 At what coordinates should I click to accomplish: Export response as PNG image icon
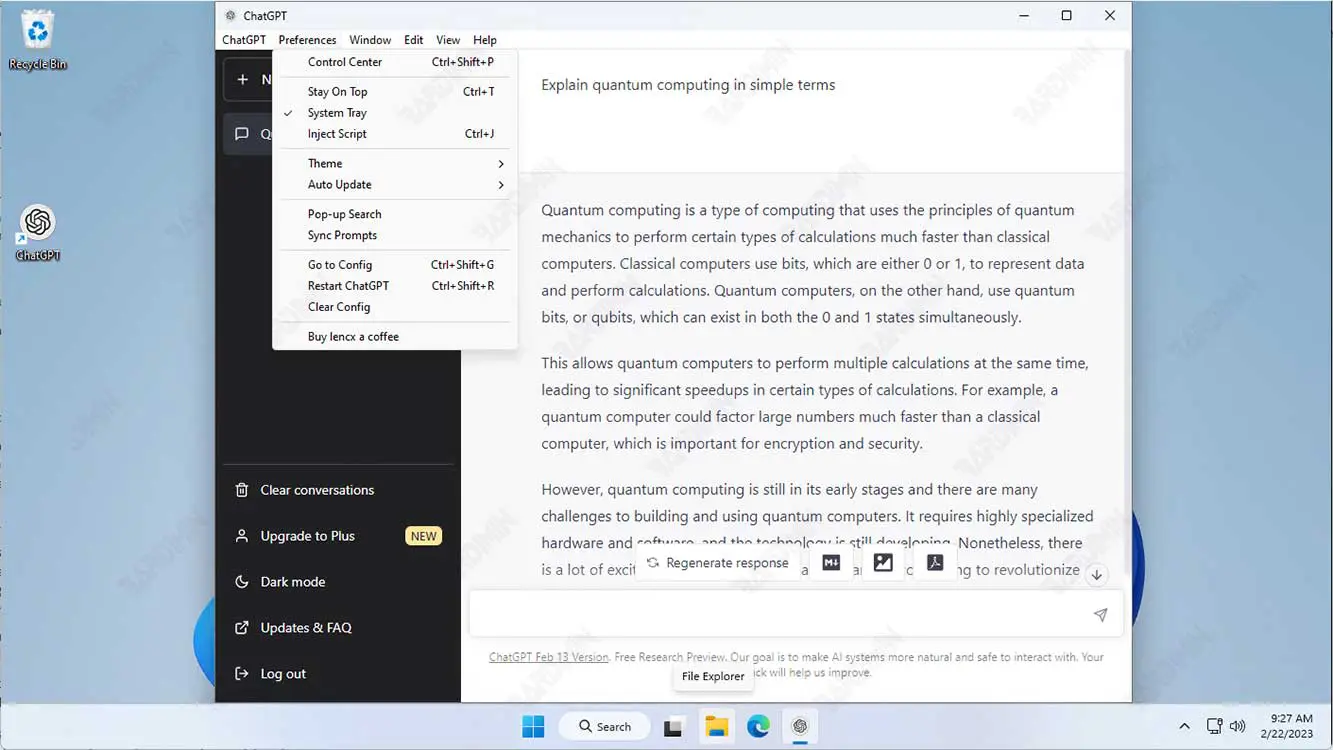883,563
